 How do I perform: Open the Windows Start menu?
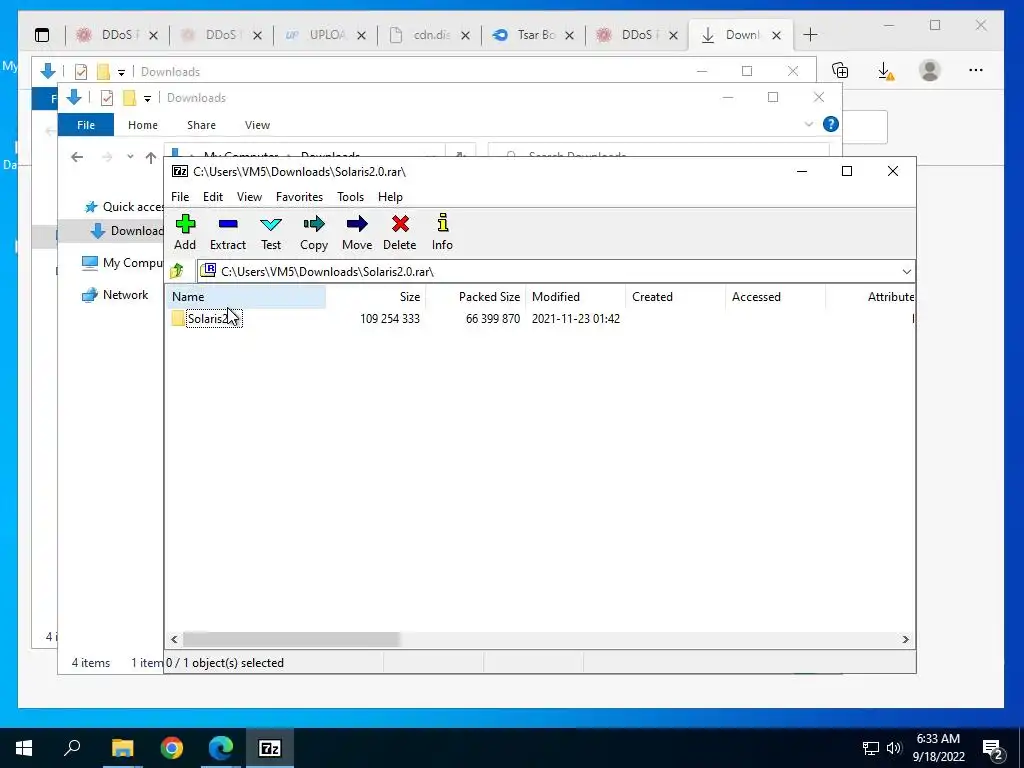pos(24,748)
